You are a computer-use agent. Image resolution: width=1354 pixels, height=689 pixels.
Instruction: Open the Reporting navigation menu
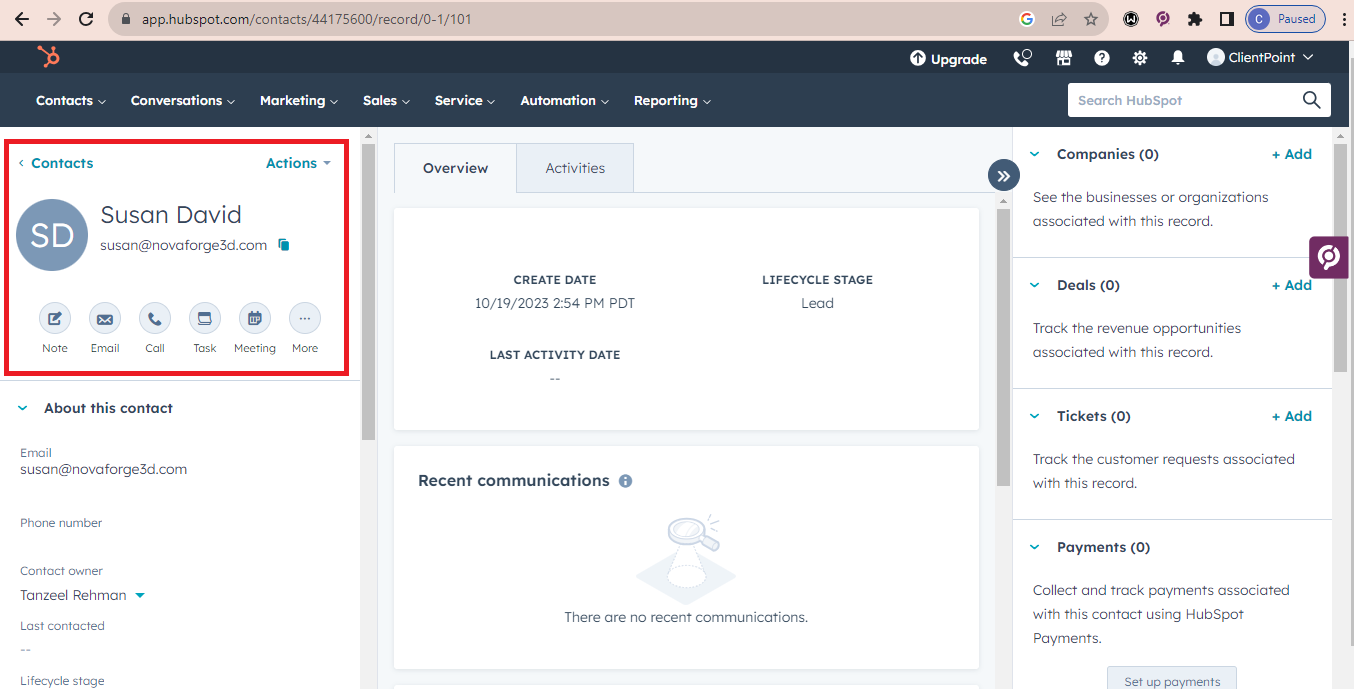pyautogui.click(x=673, y=100)
